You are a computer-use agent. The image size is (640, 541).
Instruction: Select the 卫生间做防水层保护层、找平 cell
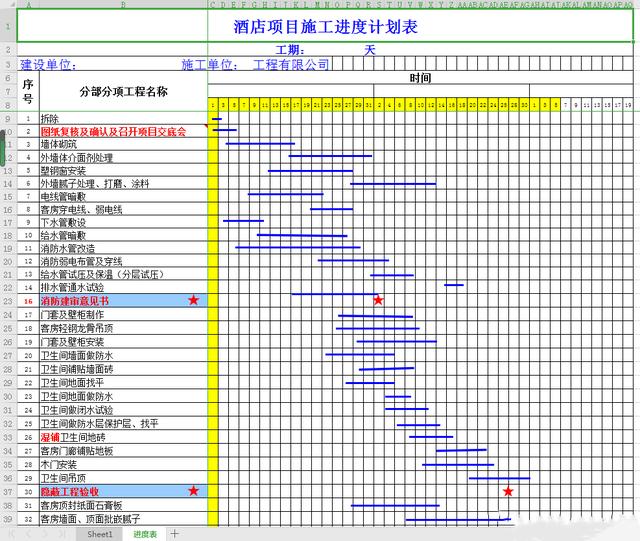124,424
